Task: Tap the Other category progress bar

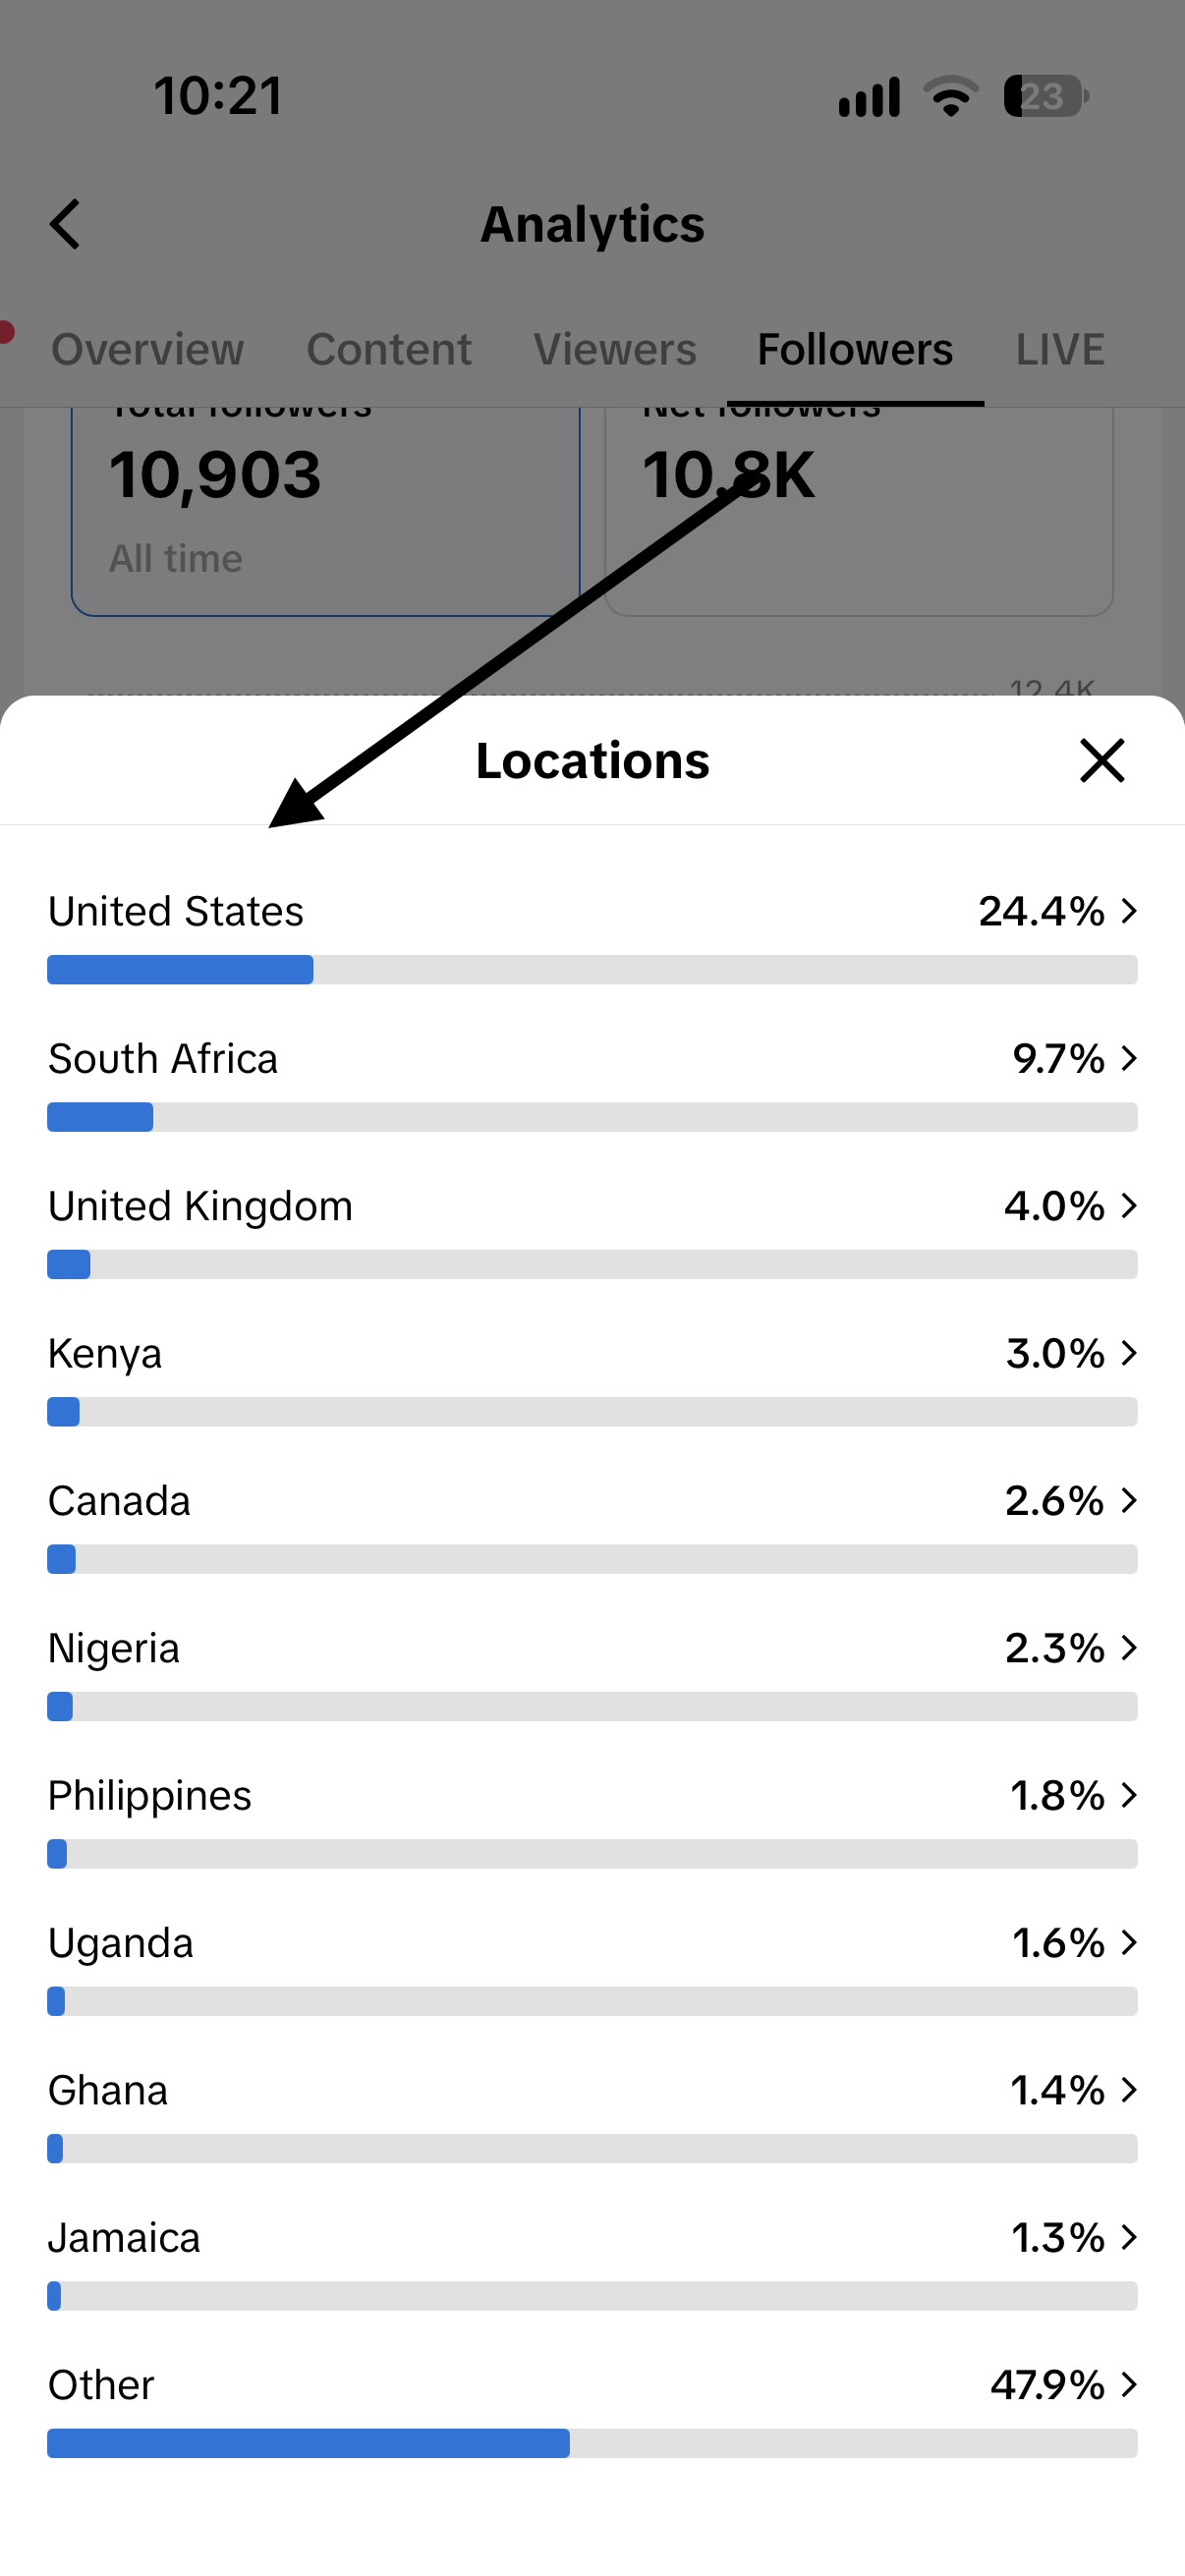Action: point(592,2443)
